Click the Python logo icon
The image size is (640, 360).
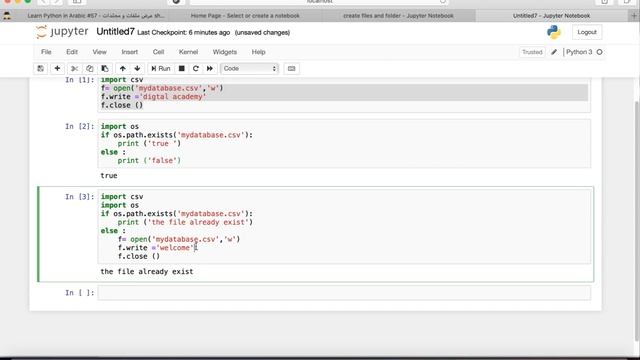(x=554, y=32)
